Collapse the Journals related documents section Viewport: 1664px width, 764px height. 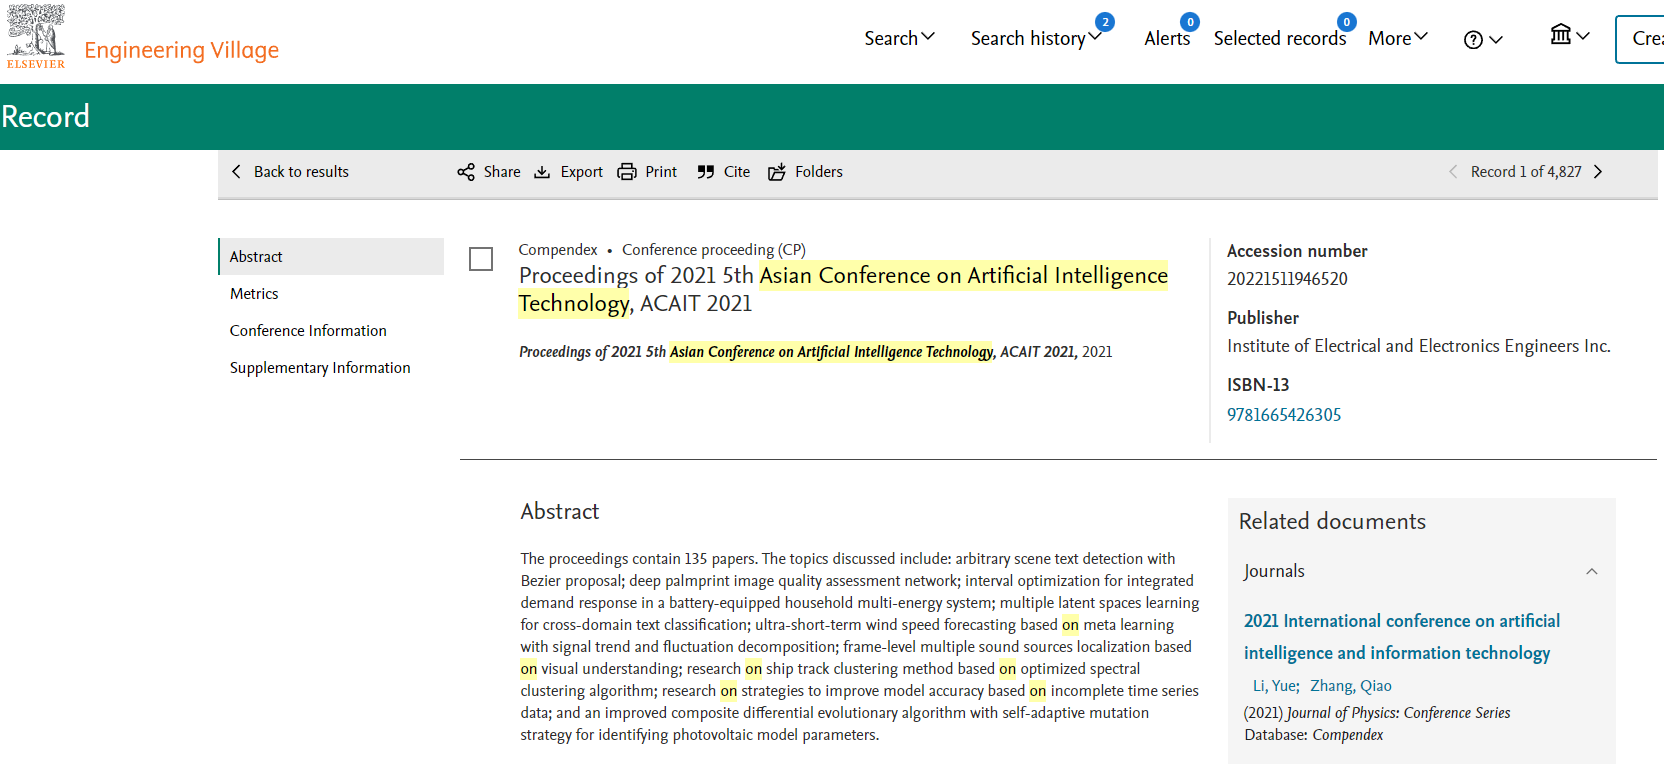pyautogui.click(x=1592, y=572)
